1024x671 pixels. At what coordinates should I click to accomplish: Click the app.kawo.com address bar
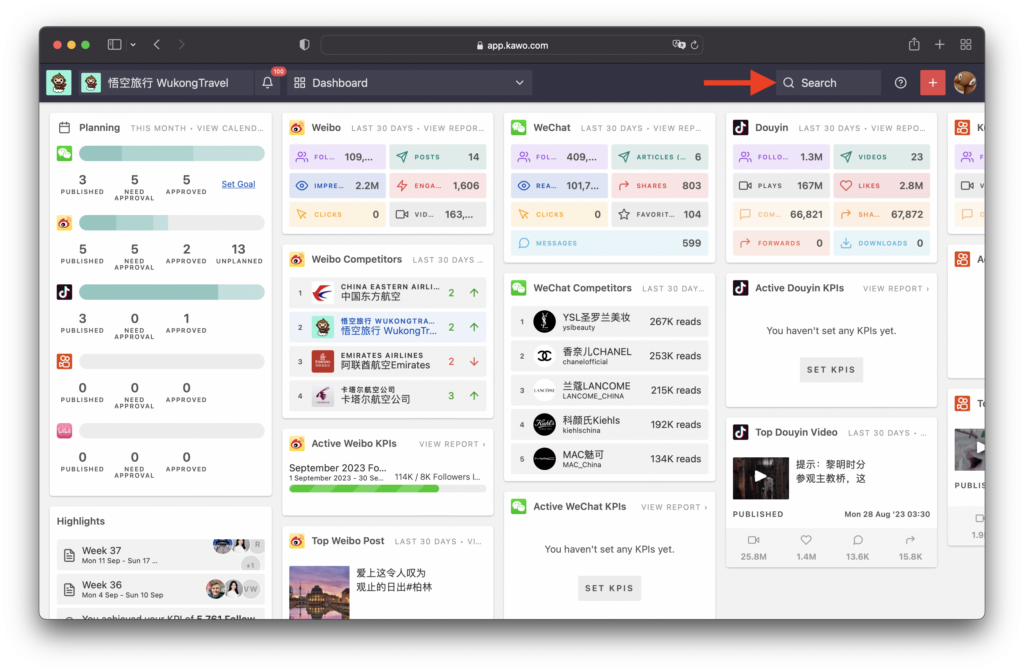click(513, 45)
